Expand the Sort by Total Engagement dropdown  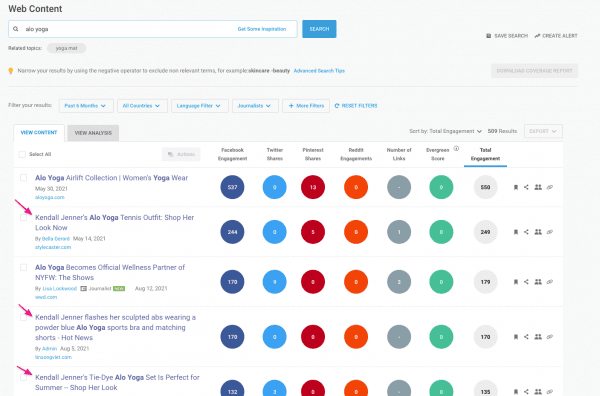pos(445,131)
